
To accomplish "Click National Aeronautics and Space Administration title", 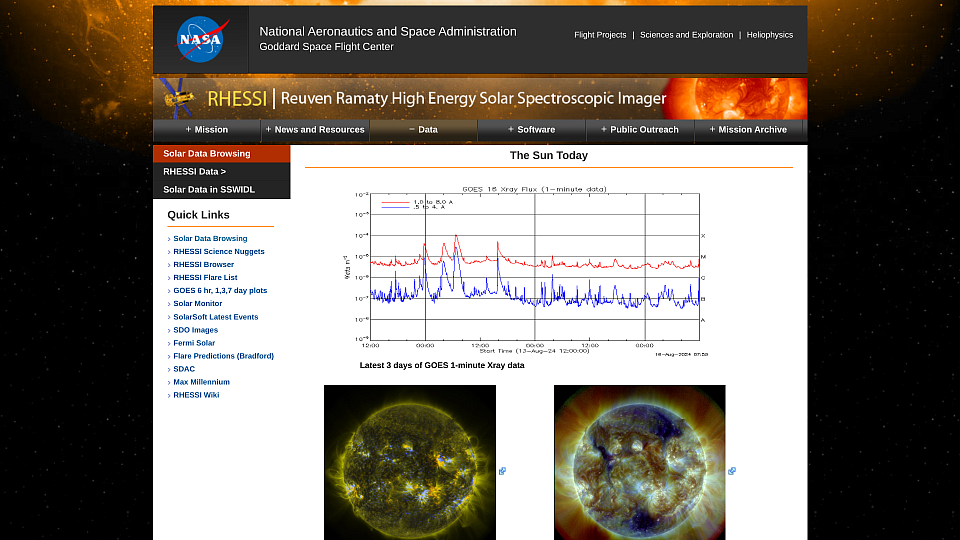I will (x=388, y=31).
